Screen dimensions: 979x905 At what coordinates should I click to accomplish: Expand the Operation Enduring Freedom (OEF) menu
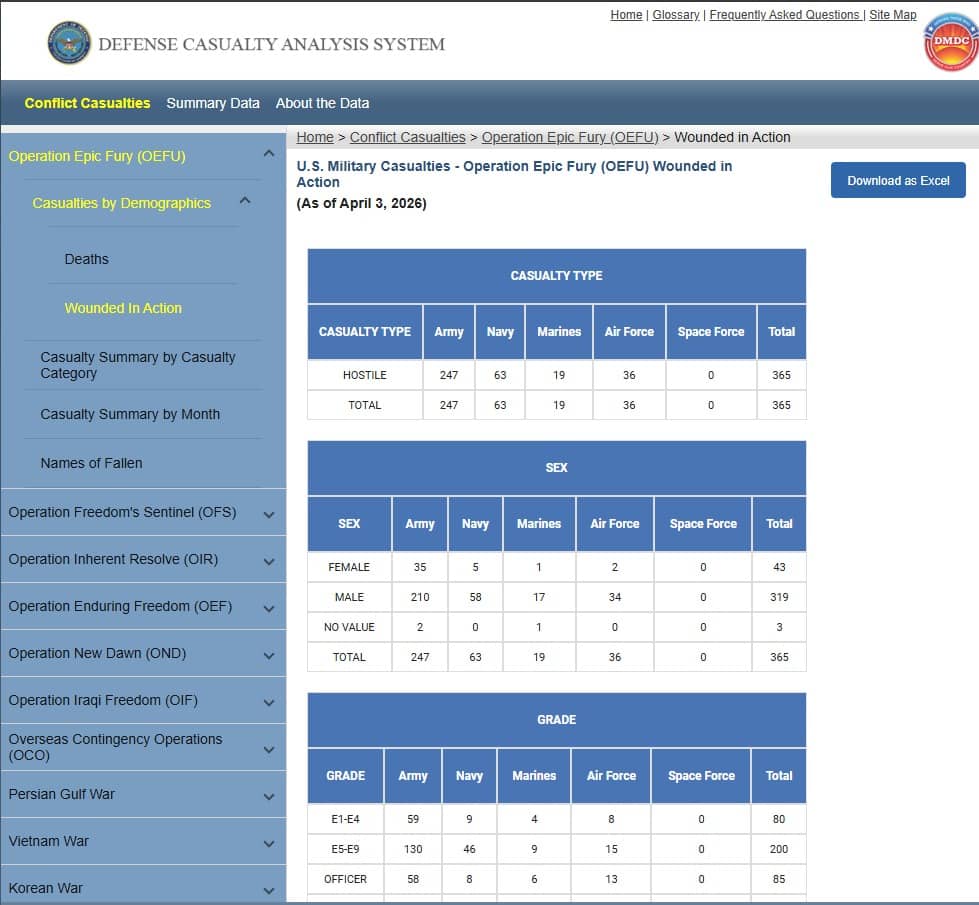(268, 608)
